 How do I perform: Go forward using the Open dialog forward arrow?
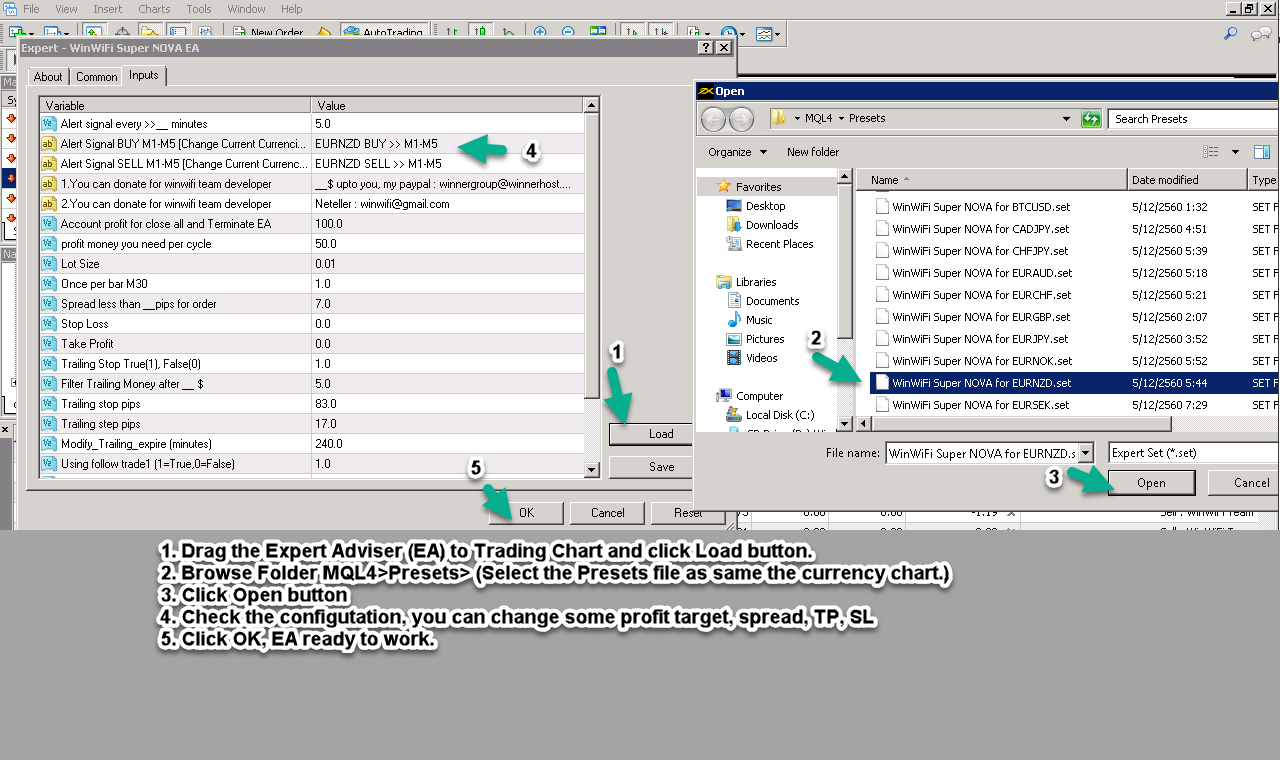click(741, 119)
